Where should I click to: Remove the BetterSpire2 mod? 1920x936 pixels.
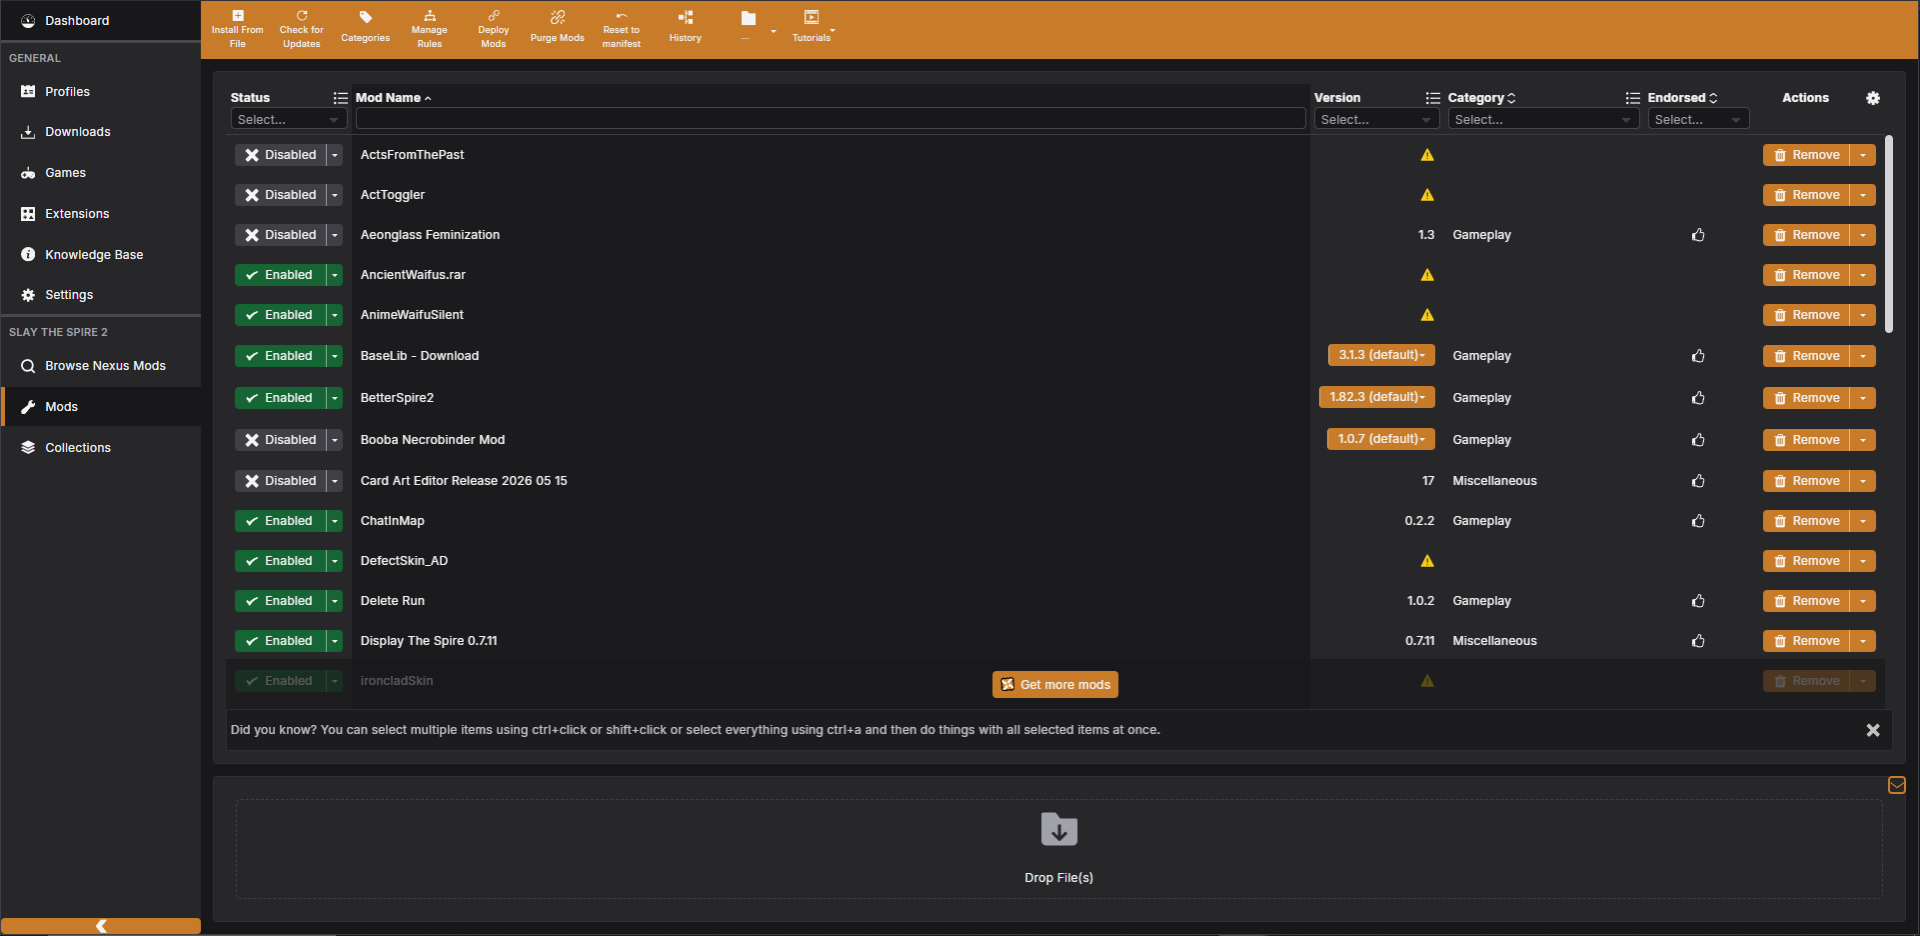tap(1806, 398)
